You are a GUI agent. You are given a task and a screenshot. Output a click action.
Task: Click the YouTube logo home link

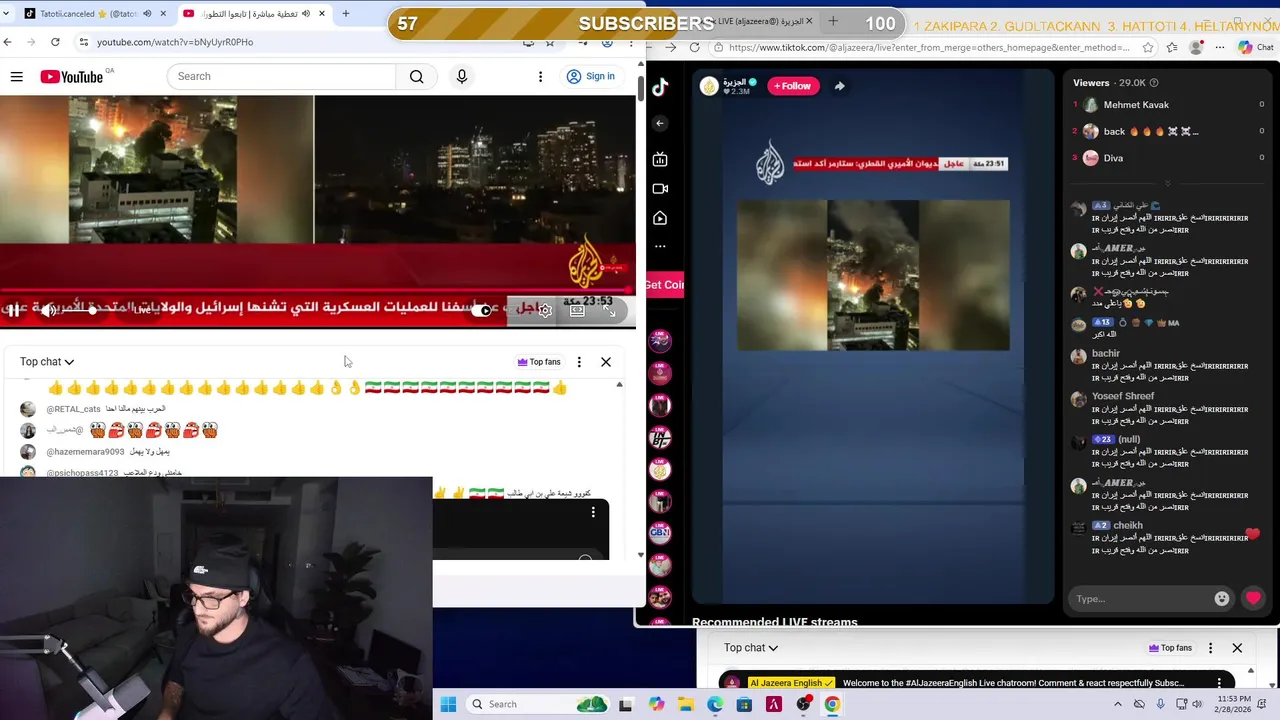(72, 77)
